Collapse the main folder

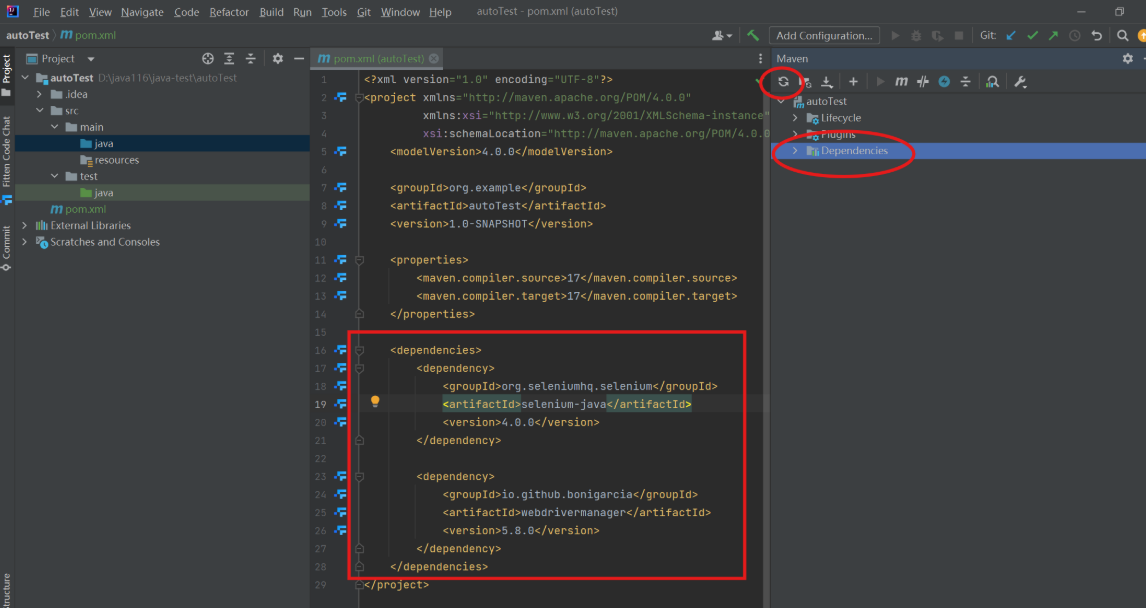[x=55, y=127]
